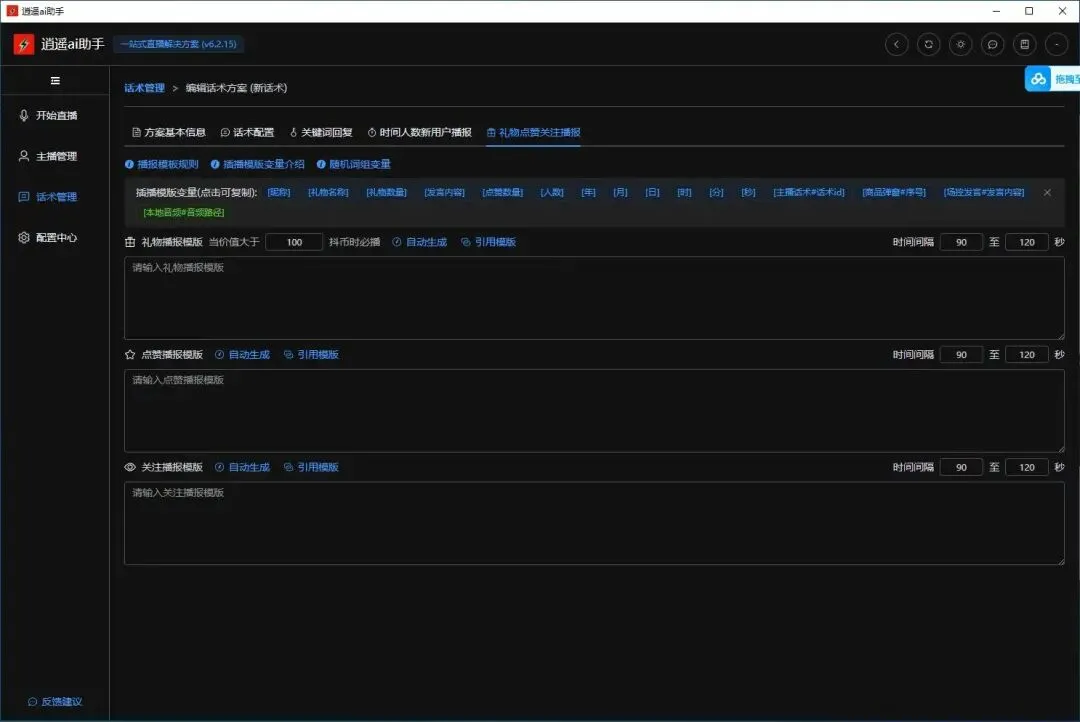Click the blue cloud upload icon
Screen dimensions: 1080x722
[x=1038, y=79]
